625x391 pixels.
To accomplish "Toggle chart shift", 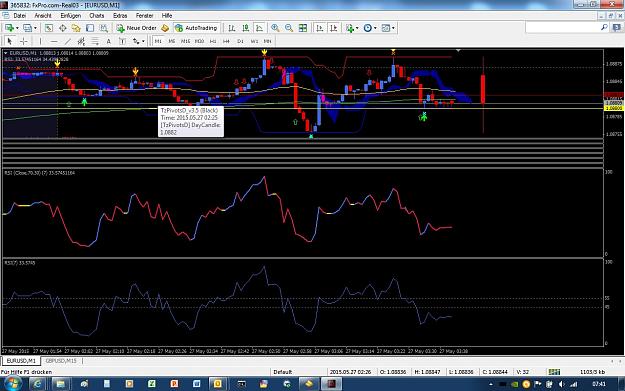I will tap(334, 28).
